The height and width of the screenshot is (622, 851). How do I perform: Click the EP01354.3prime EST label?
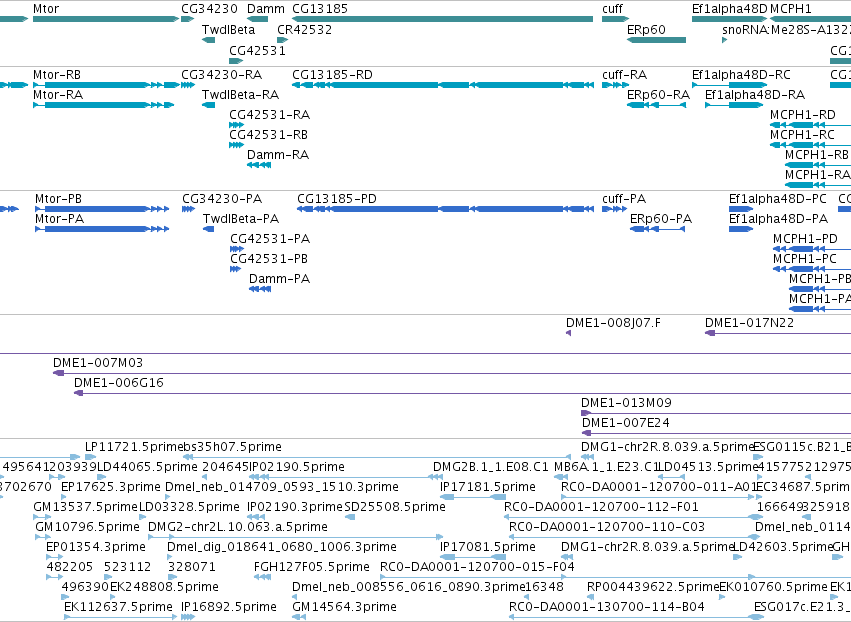pyautogui.click(x=96, y=547)
